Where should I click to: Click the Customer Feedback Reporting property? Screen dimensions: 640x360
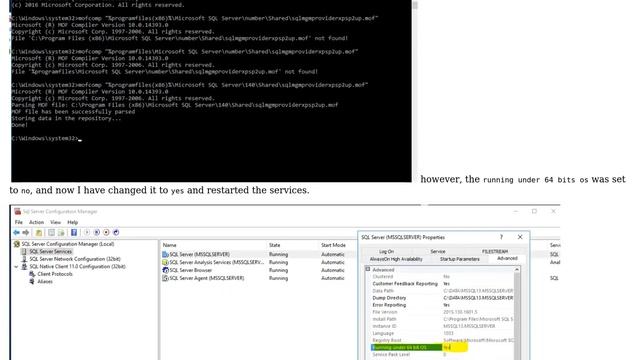405,284
